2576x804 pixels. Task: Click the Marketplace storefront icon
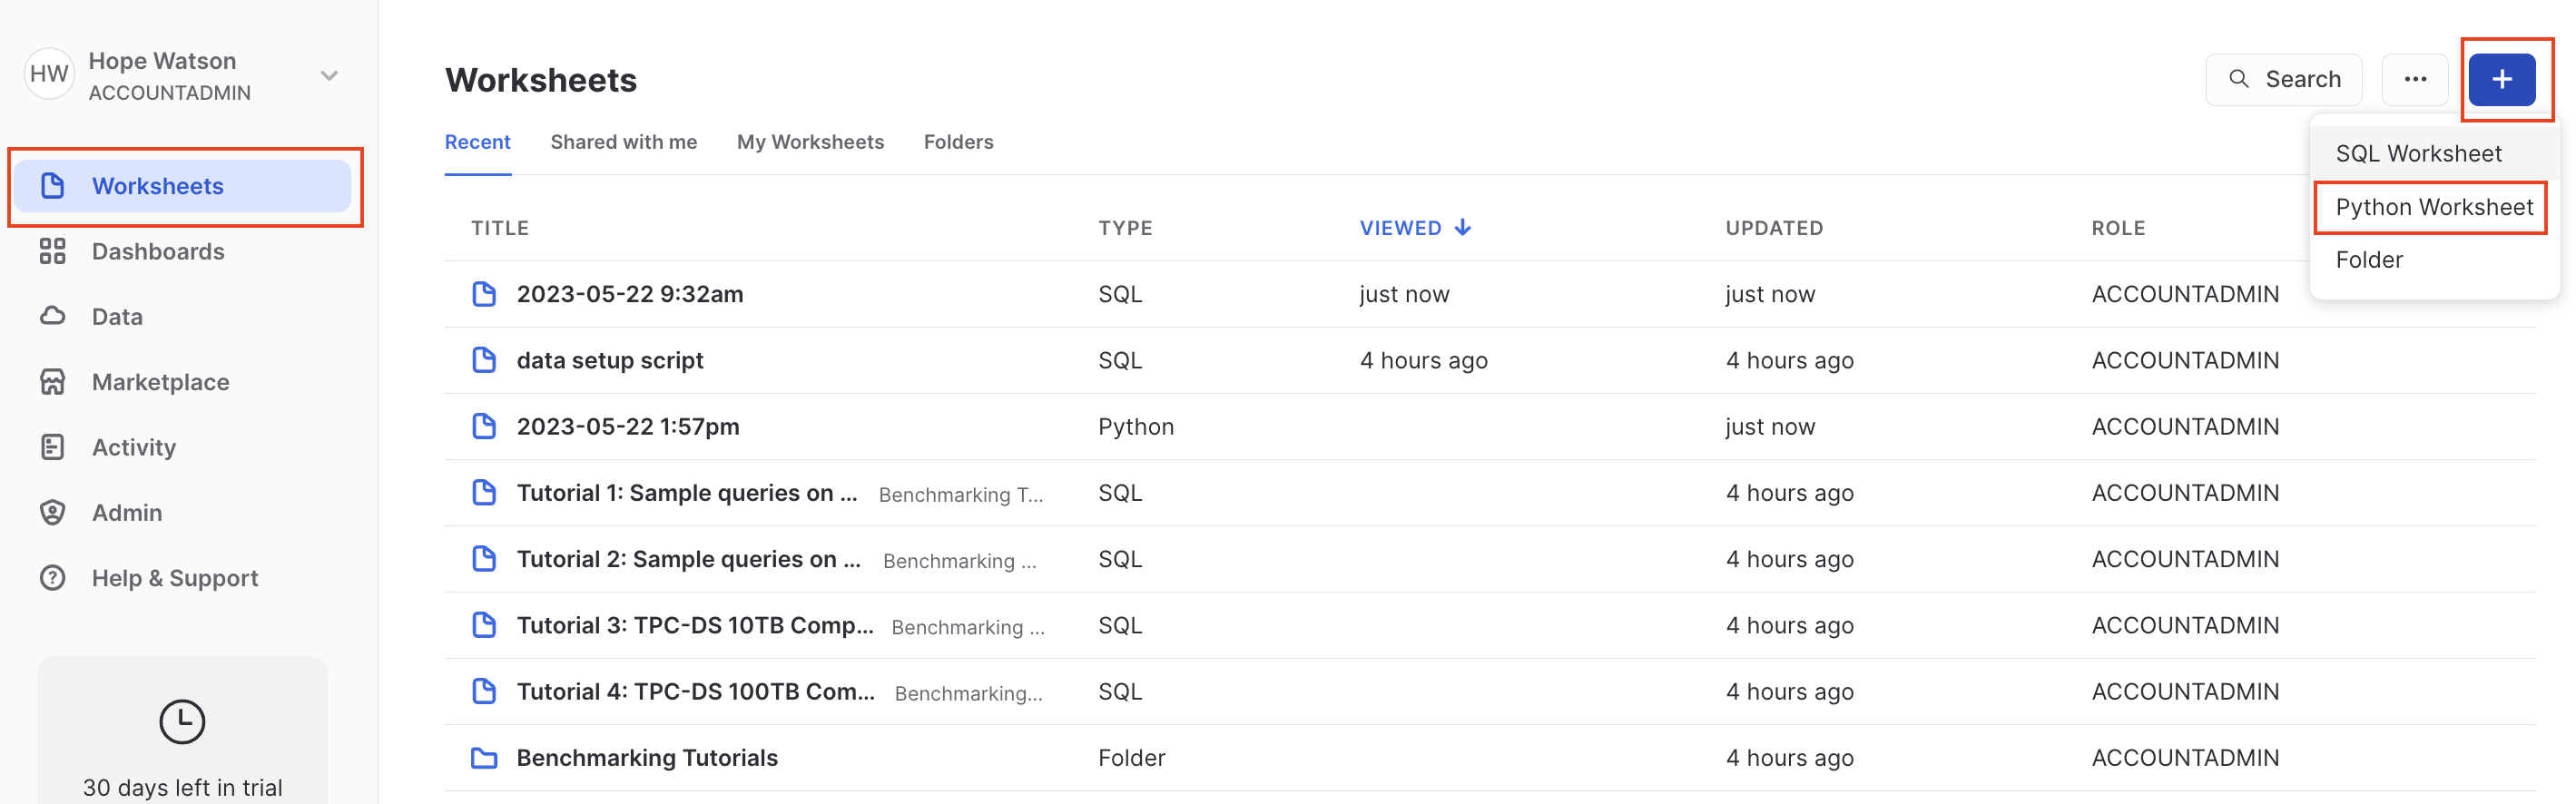pos(52,382)
